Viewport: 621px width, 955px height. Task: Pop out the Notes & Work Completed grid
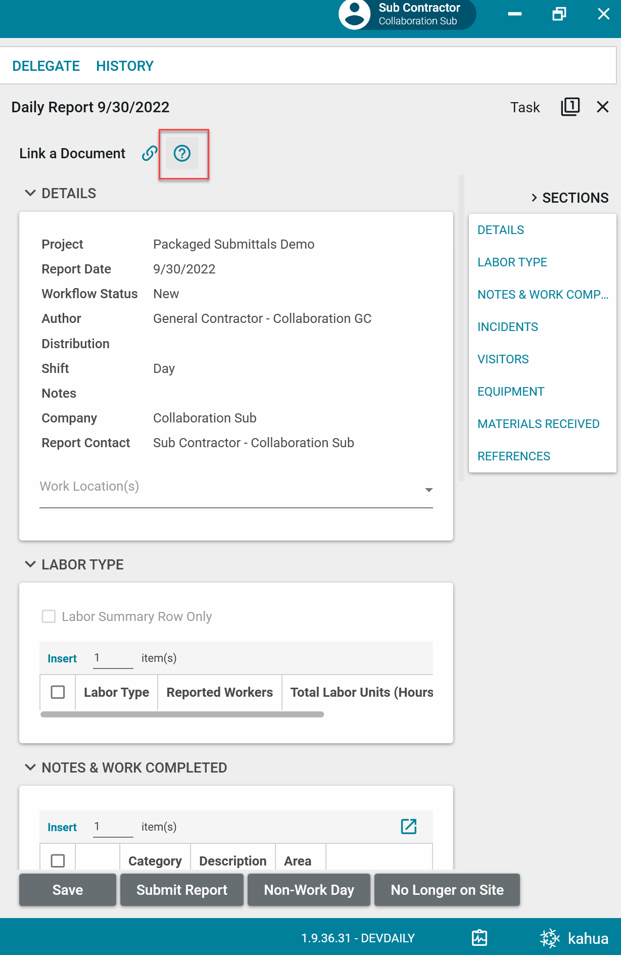pyautogui.click(x=408, y=826)
